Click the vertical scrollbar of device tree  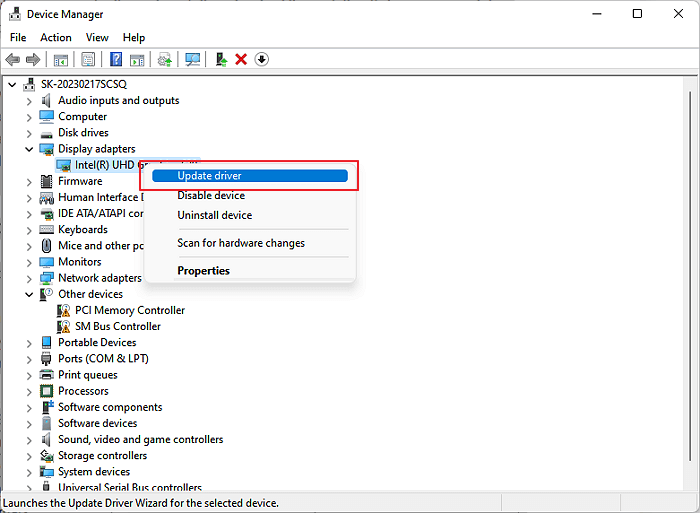[x=690, y=277]
